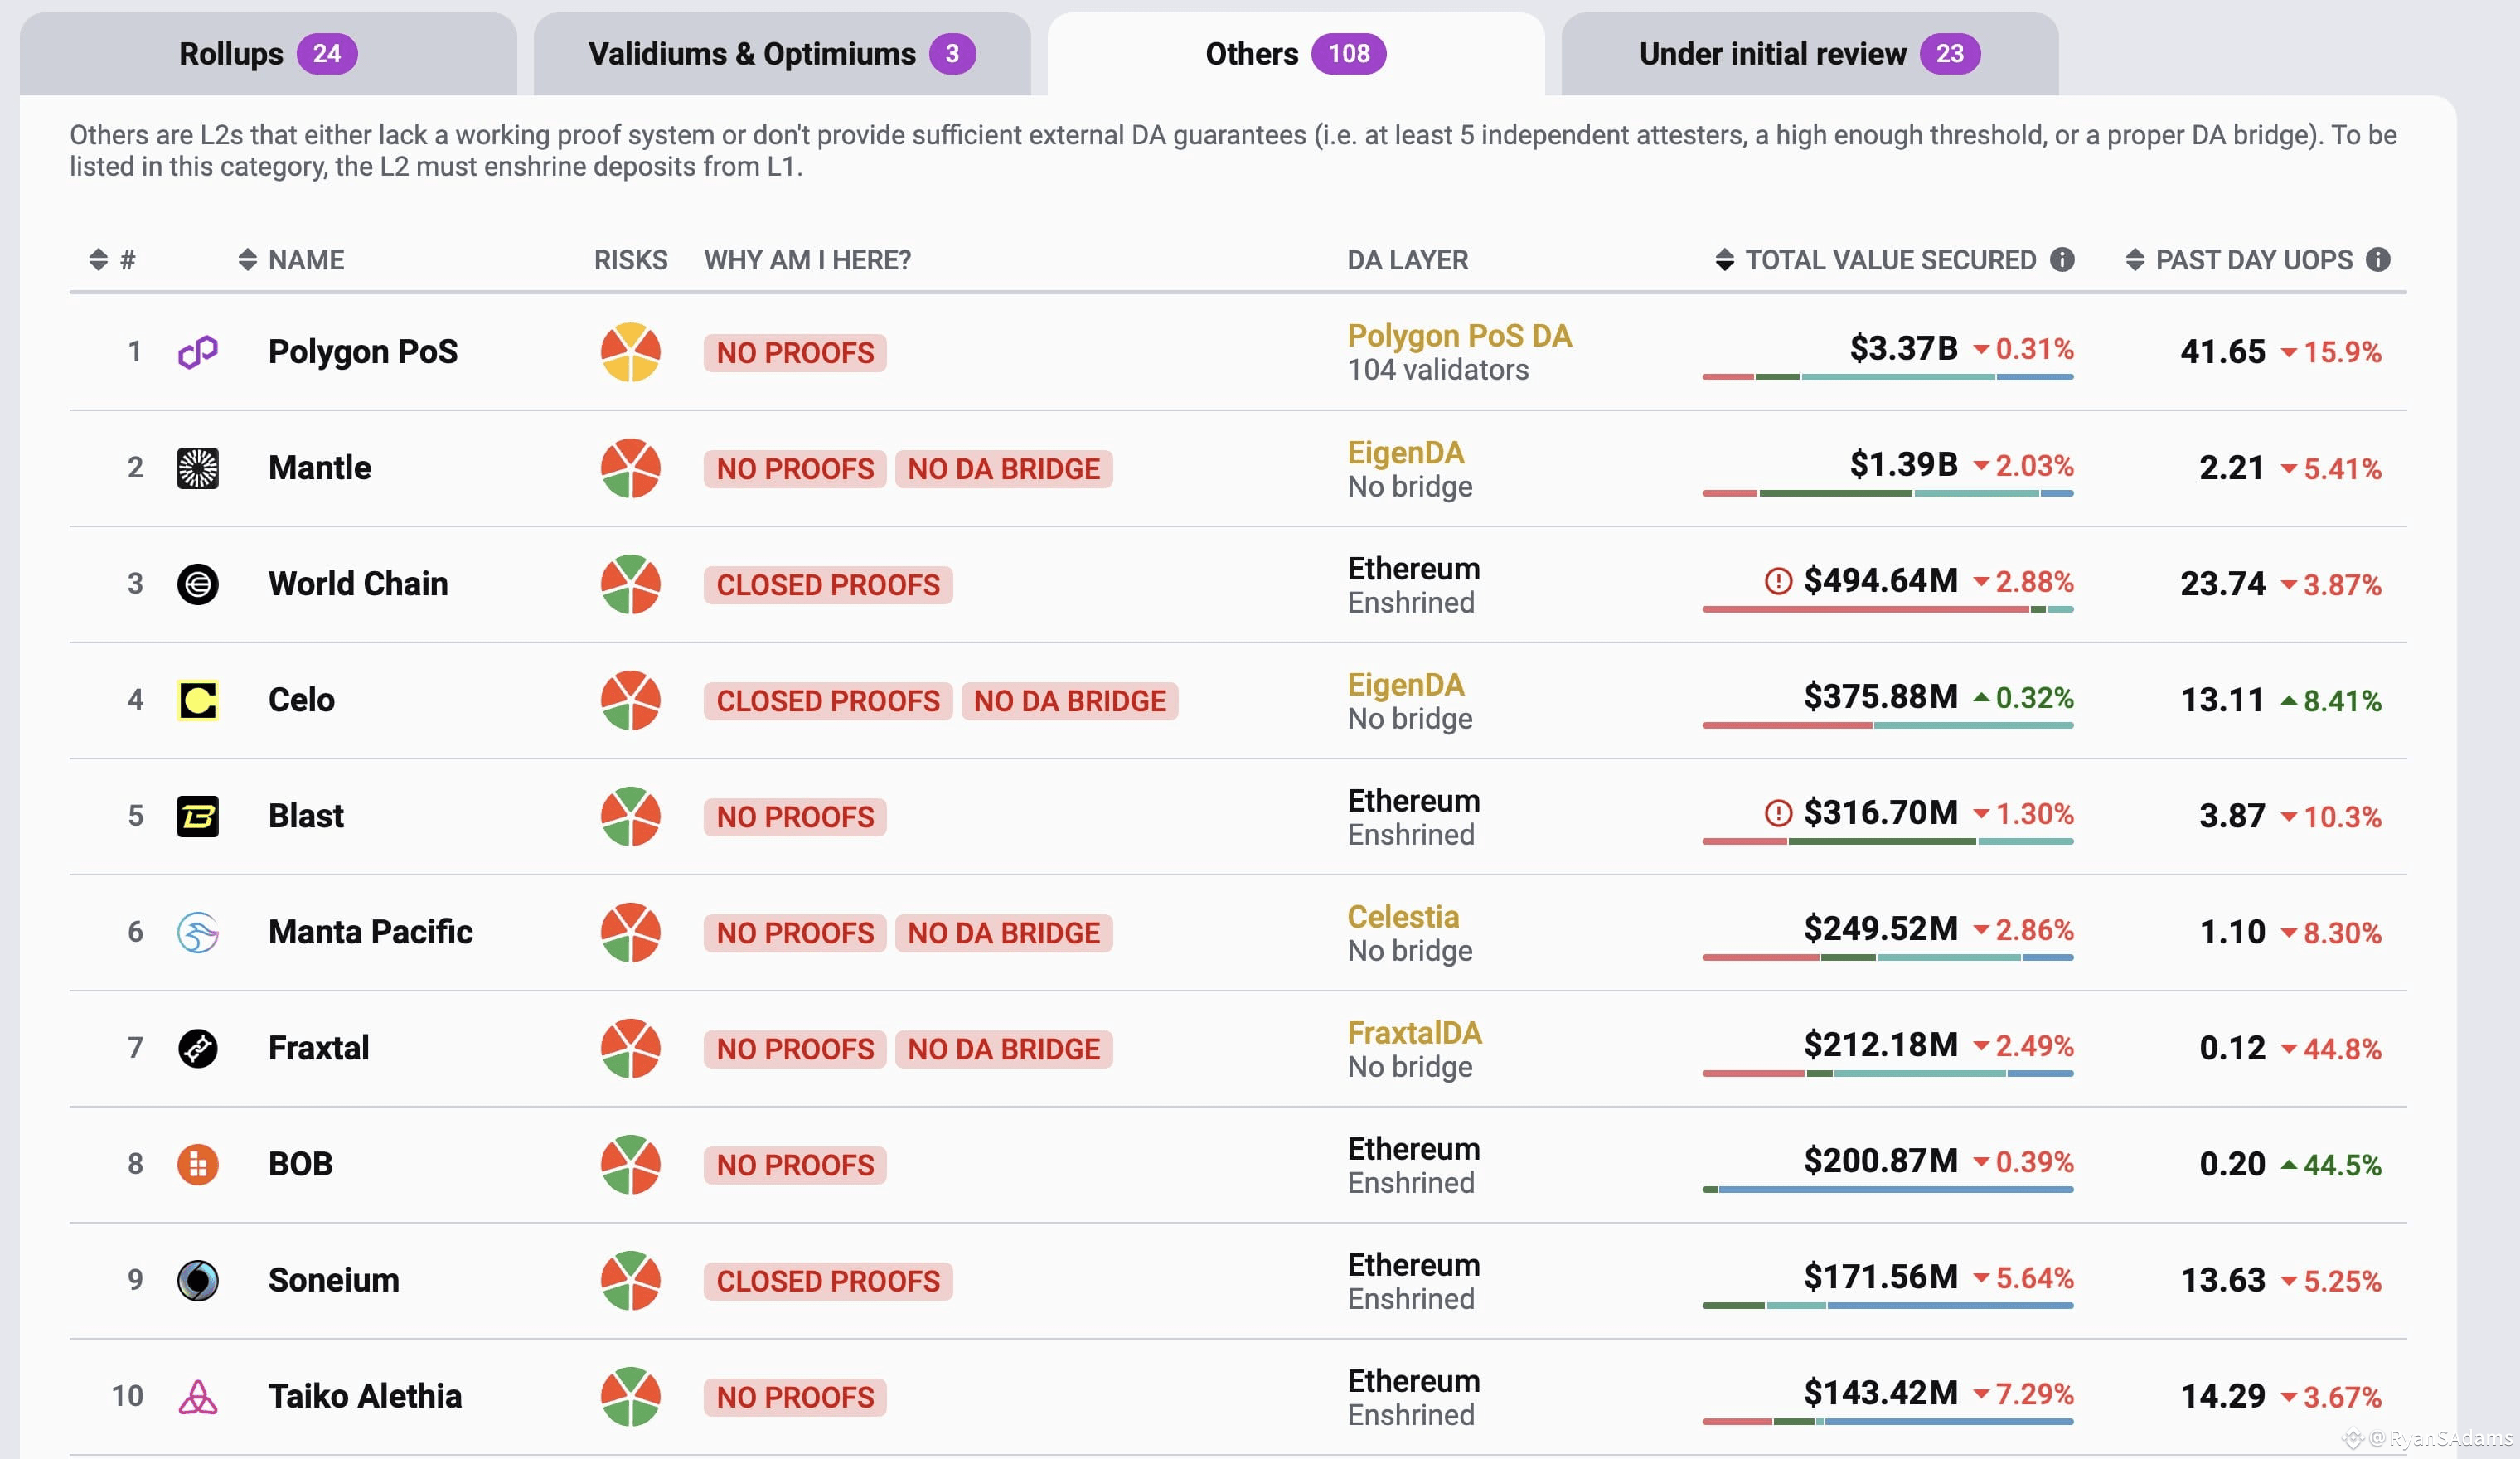
Task: Open the World Chain risk rosette icon
Action: click(x=630, y=584)
